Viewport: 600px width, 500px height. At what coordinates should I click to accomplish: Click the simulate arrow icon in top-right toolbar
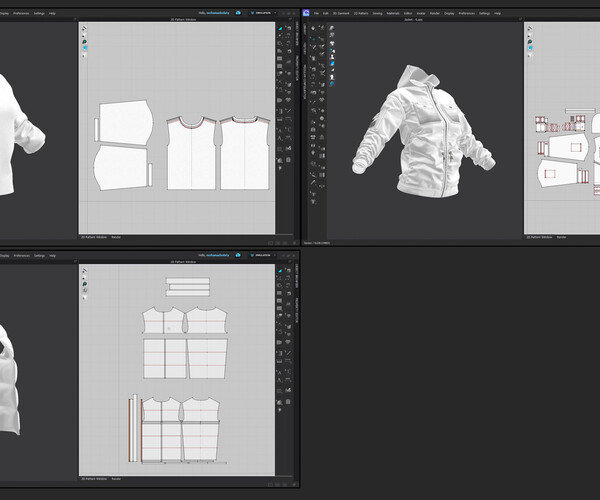pos(313,28)
